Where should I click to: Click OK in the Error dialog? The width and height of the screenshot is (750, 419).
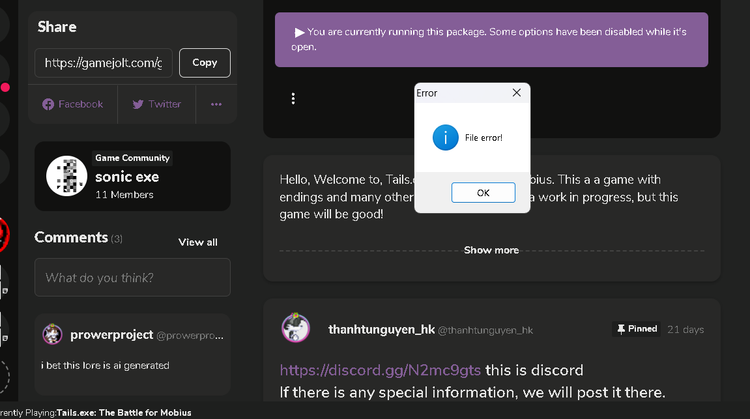[x=483, y=193]
